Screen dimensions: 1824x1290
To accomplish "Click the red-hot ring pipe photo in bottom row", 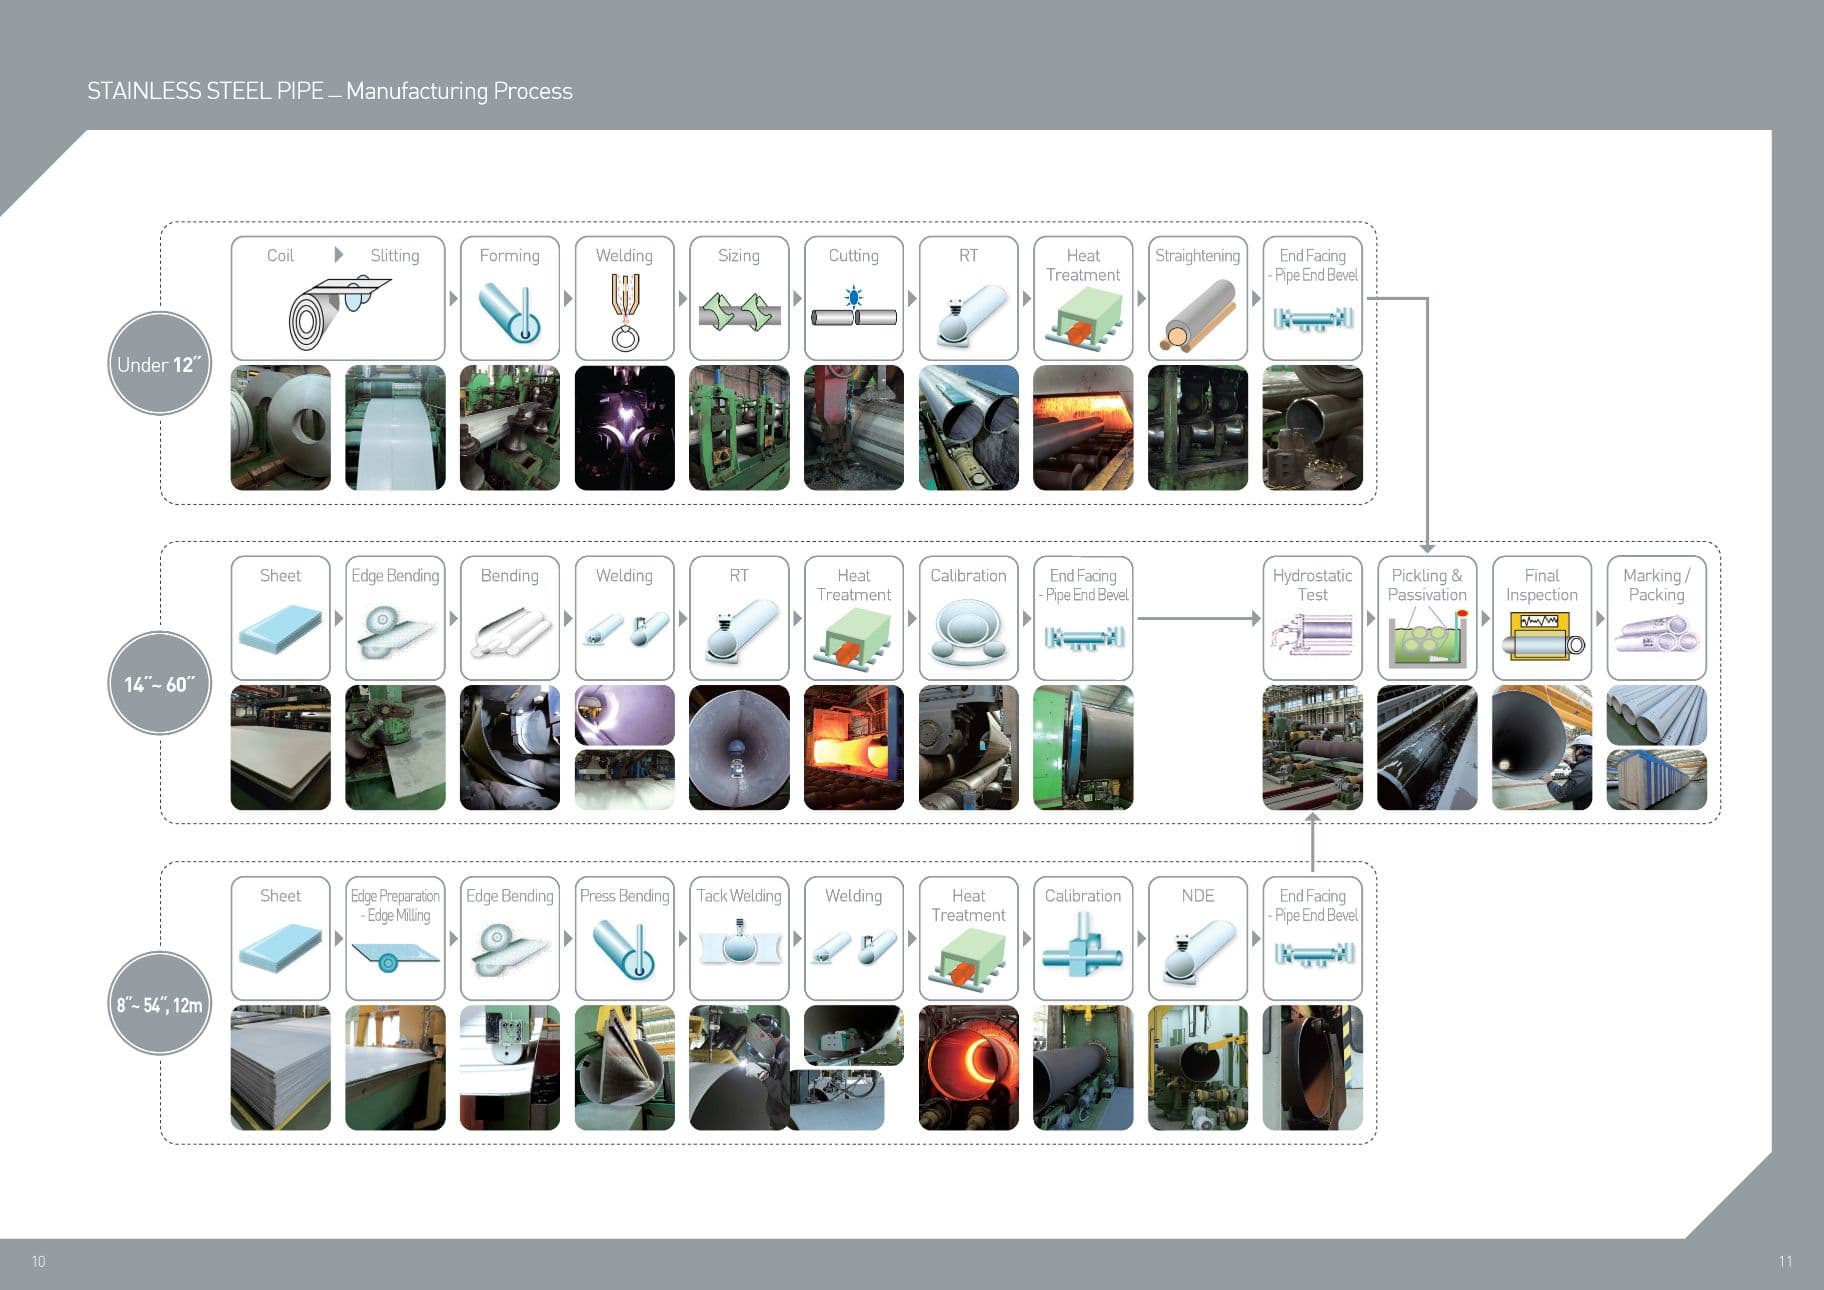I will (x=969, y=1068).
